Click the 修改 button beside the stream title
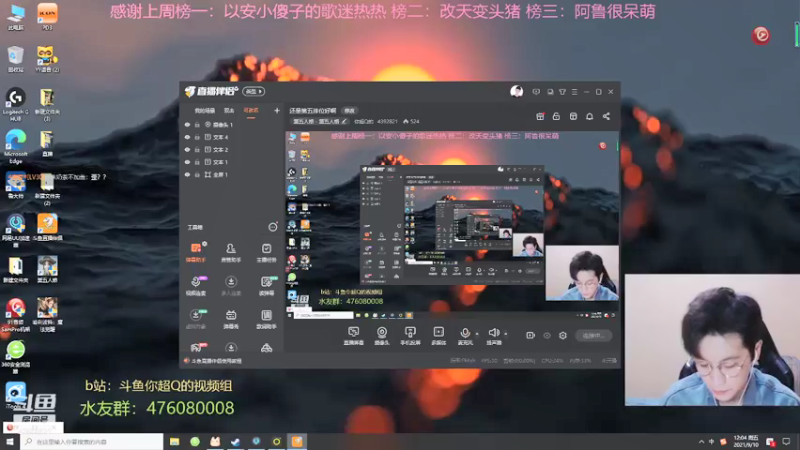 click(349, 111)
